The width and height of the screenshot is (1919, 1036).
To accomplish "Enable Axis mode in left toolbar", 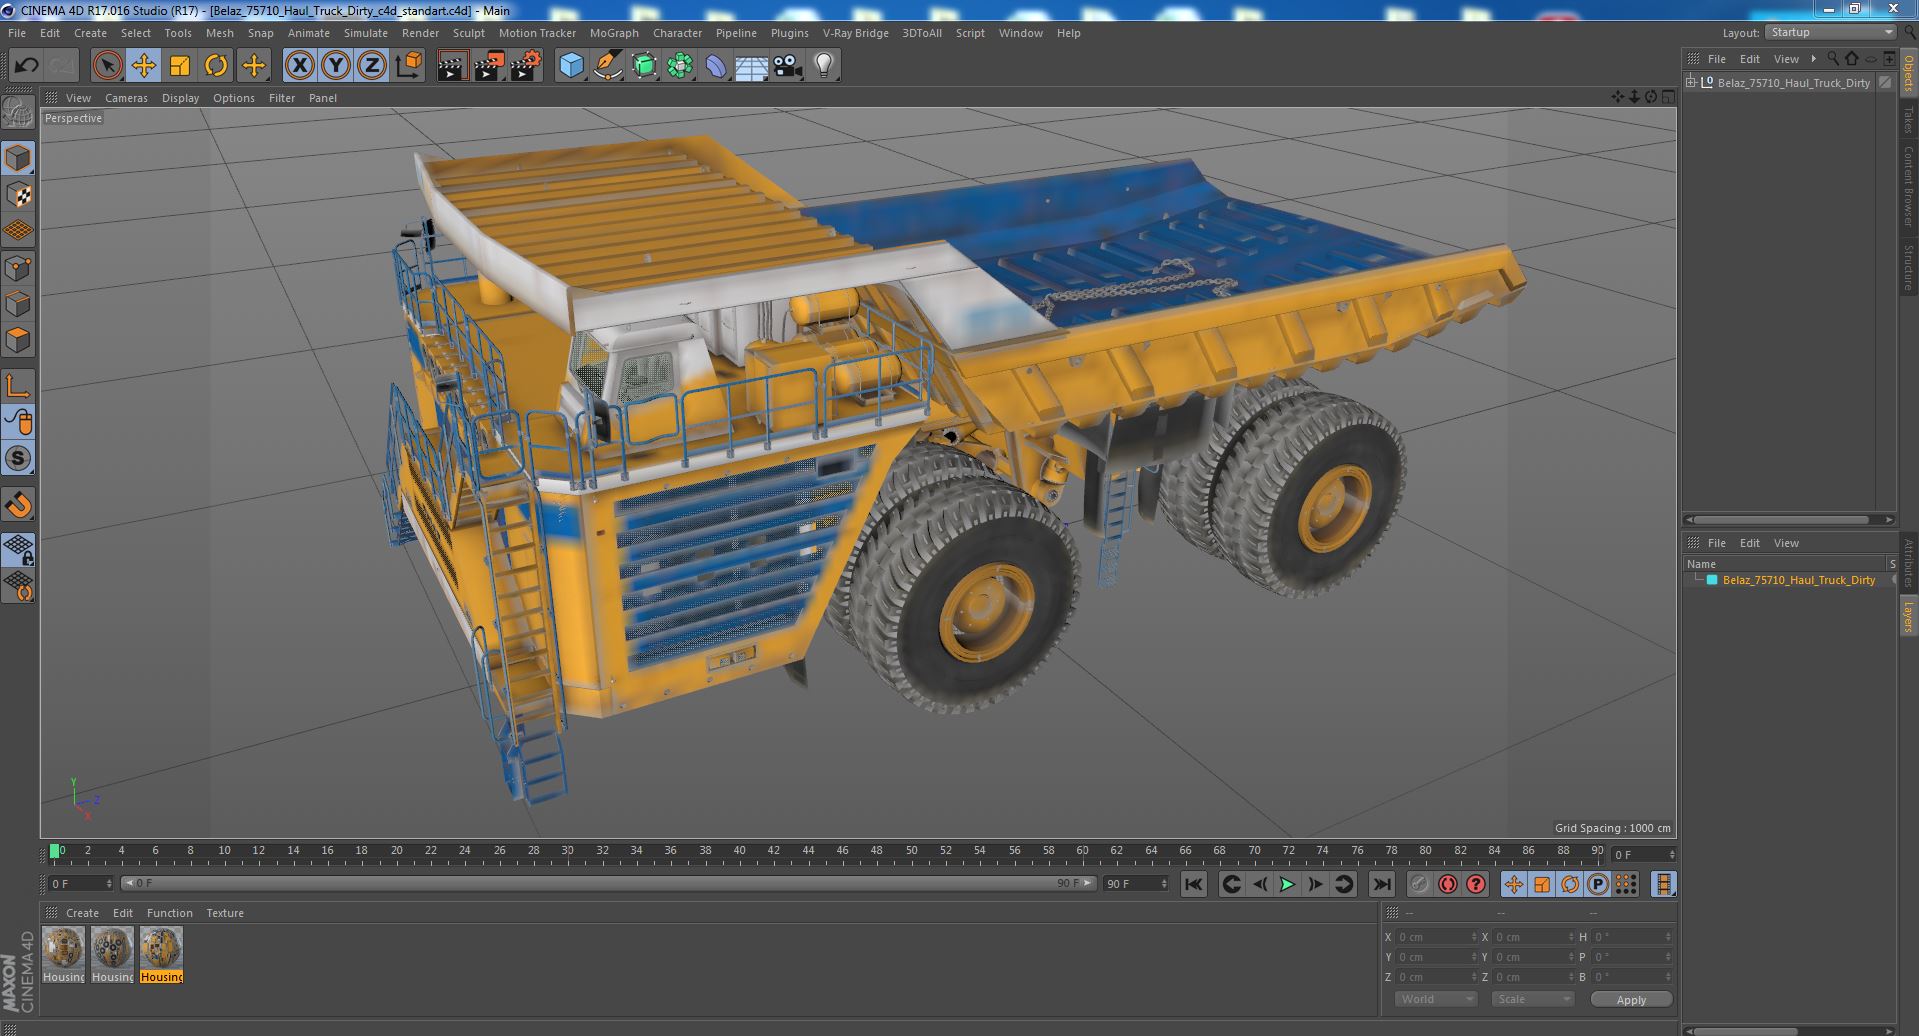I will tap(18, 386).
